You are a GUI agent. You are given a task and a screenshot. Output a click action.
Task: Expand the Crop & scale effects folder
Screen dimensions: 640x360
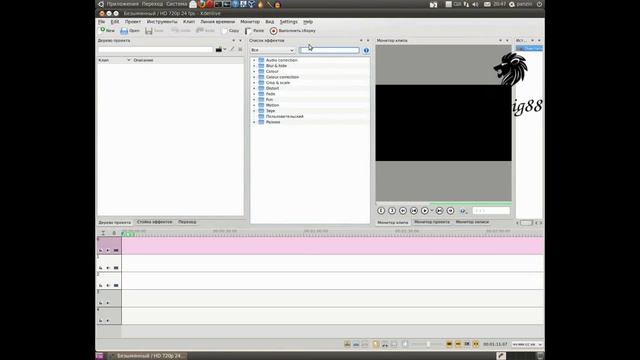[254, 82]
